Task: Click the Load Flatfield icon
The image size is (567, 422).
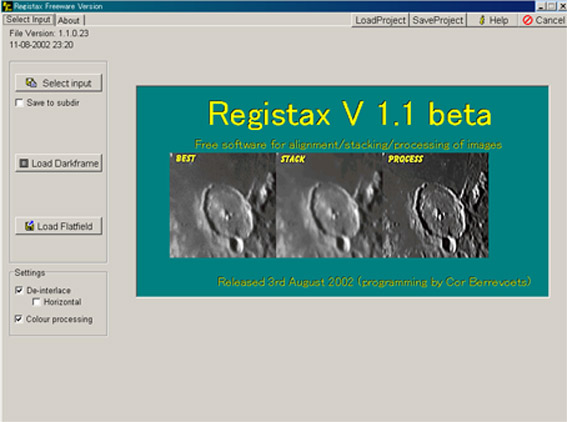Action: [x=30, y=226]
